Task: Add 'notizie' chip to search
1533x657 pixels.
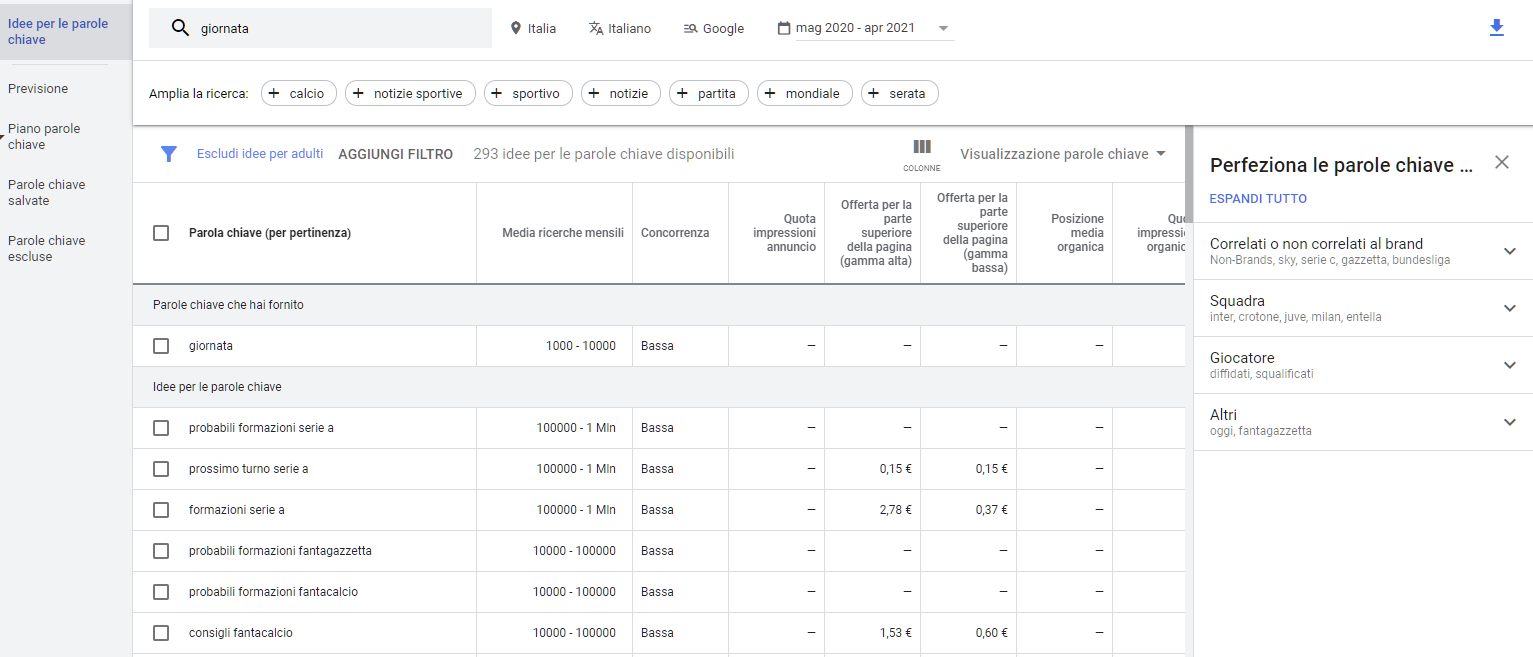Action: tap(621, 93)
